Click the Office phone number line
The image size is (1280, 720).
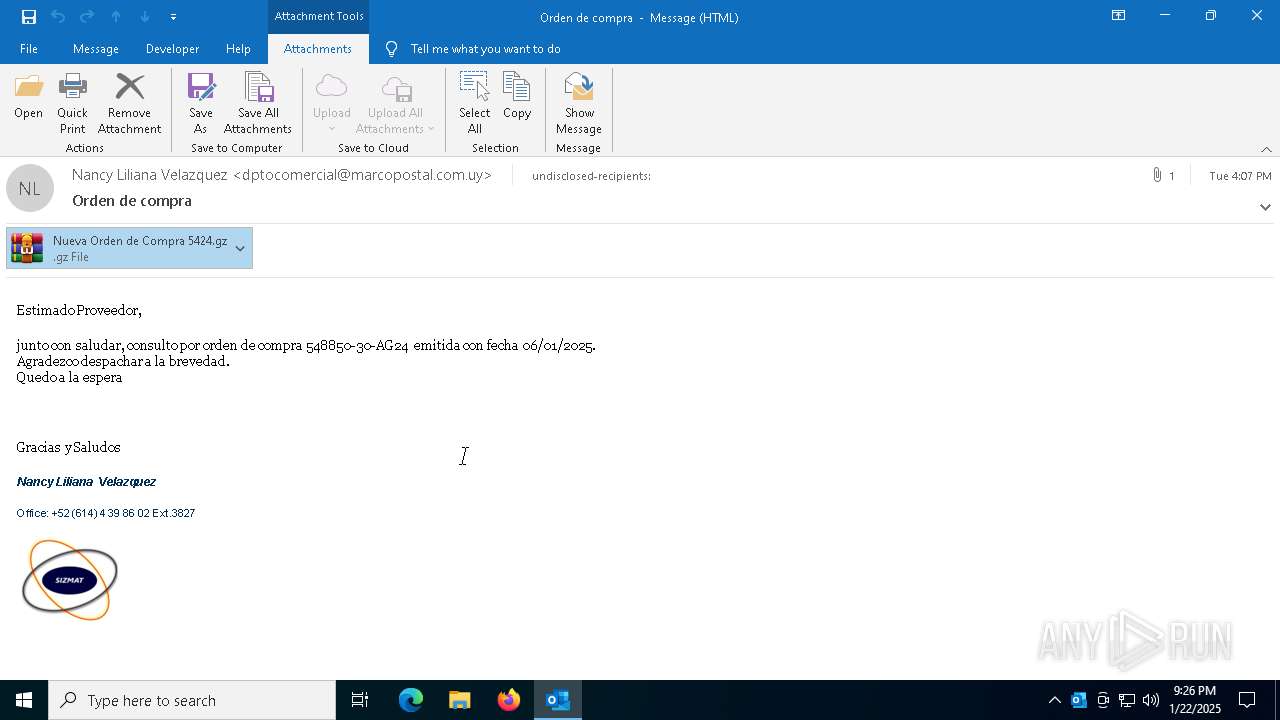105,513
